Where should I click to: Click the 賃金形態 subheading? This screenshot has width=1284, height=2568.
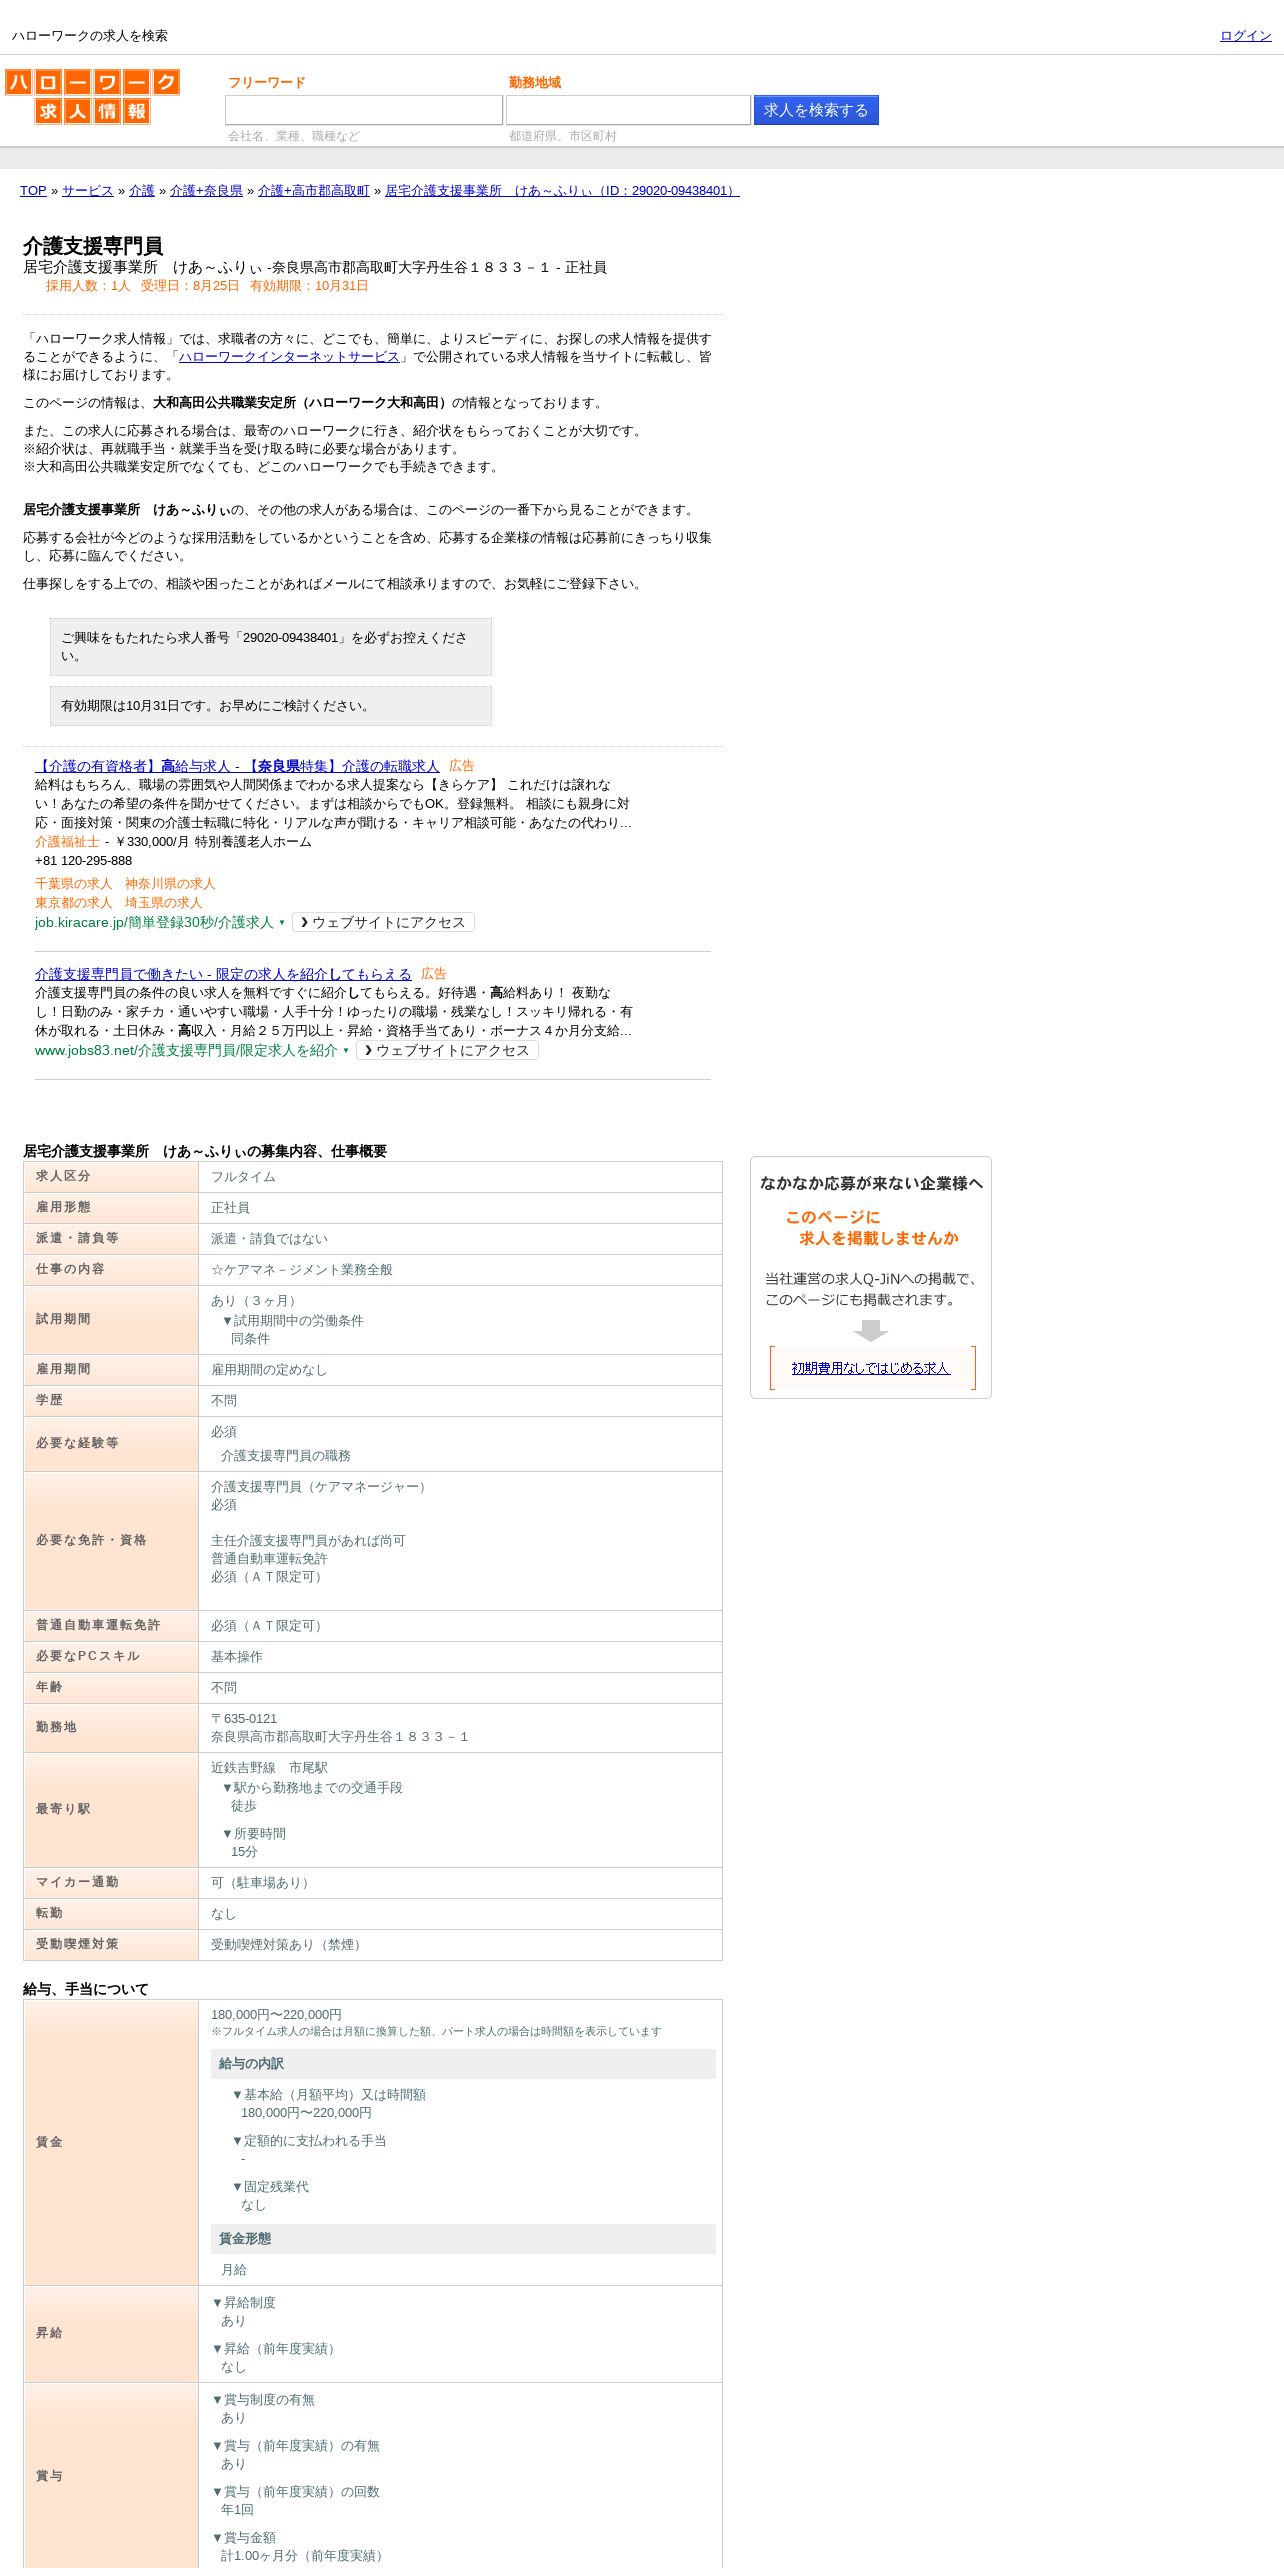(463, 2239)
